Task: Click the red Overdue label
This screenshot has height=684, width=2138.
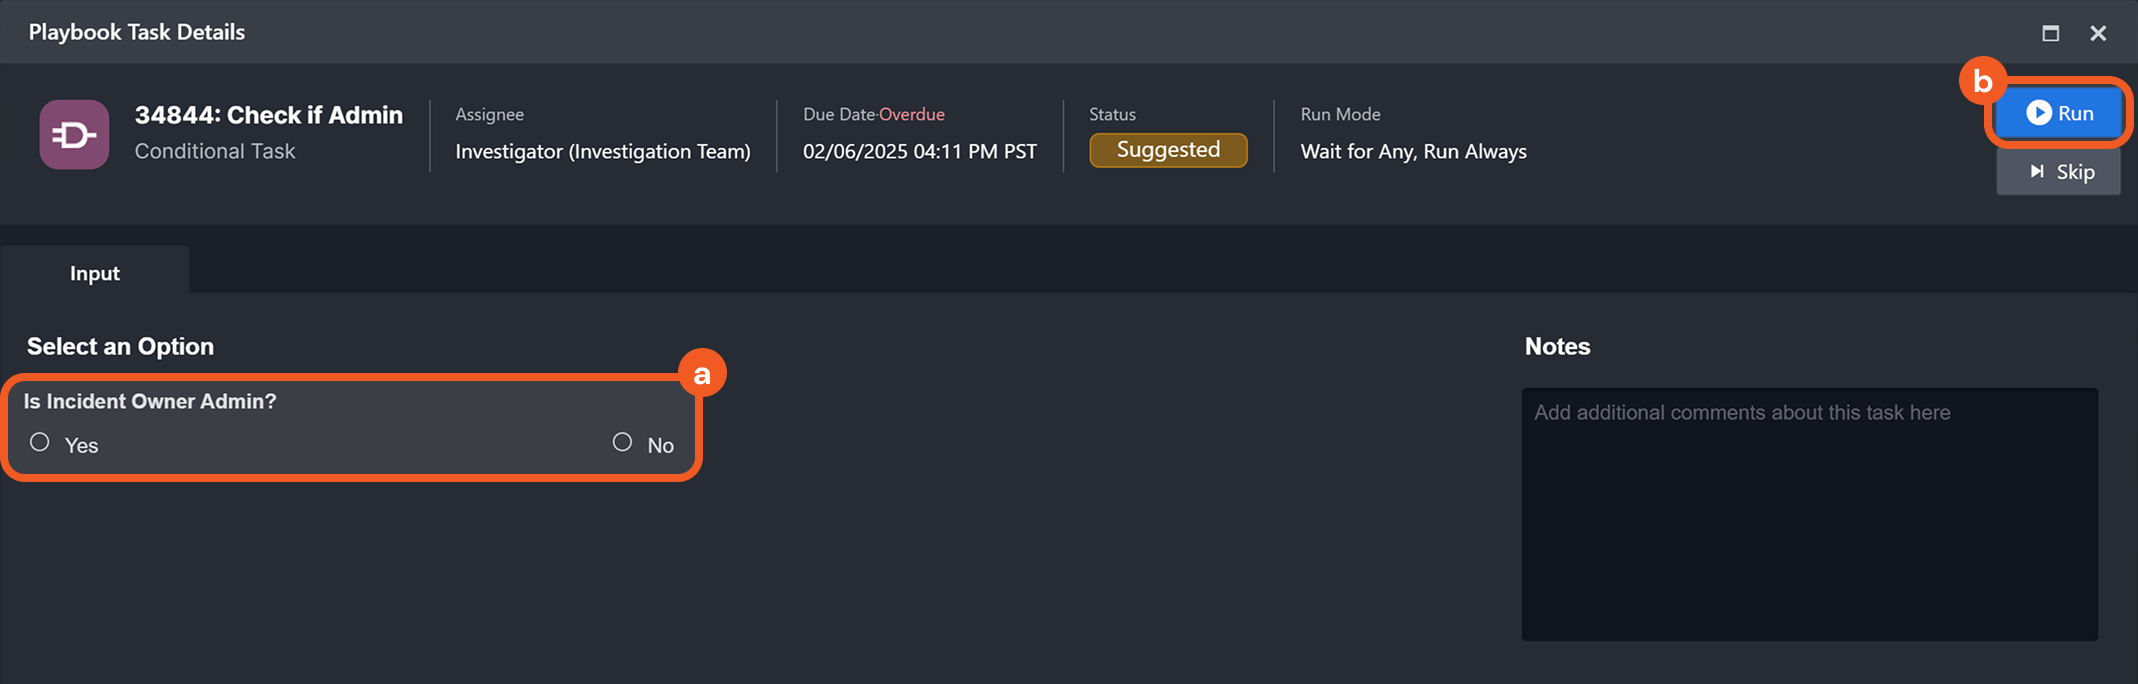Action: click(x=911, y=114)
